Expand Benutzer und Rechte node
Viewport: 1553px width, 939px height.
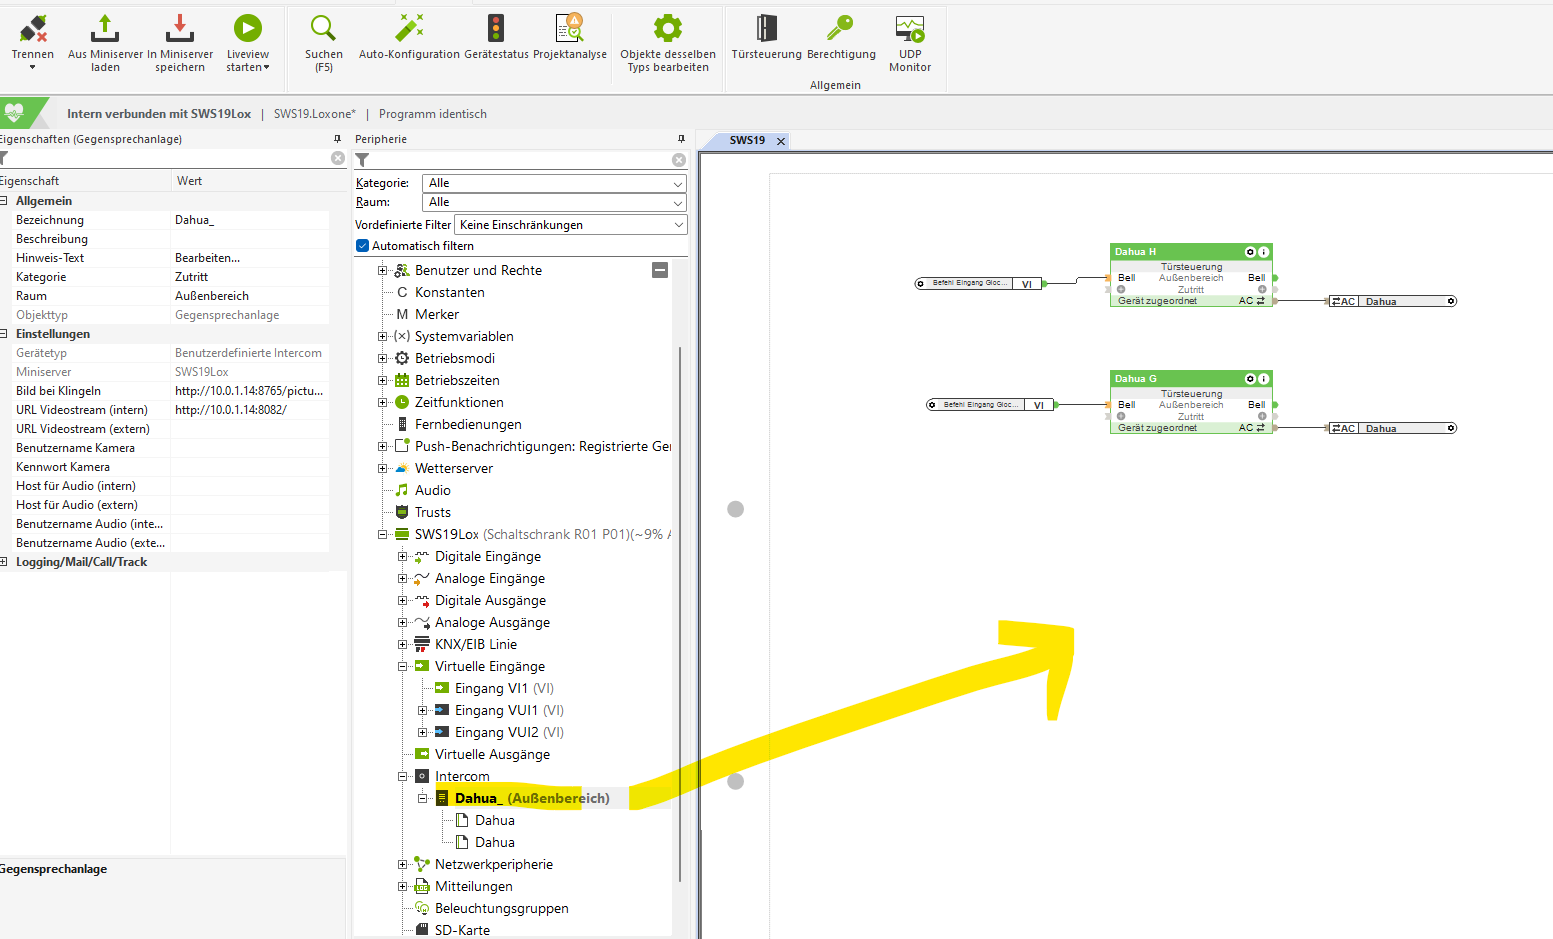click(x=382, y=270)
